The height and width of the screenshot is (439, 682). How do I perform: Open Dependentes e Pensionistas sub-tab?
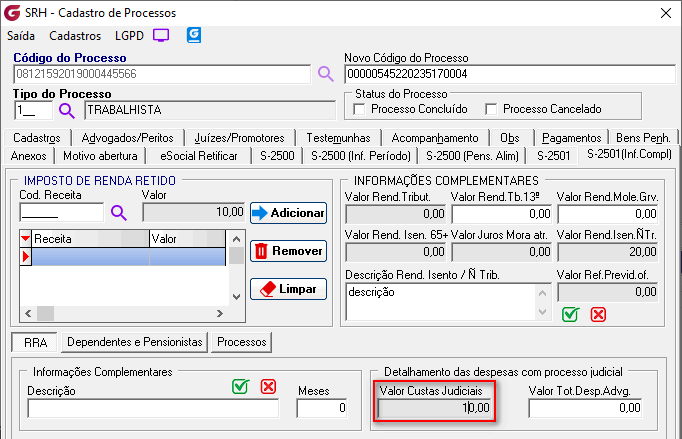(134, 342)
